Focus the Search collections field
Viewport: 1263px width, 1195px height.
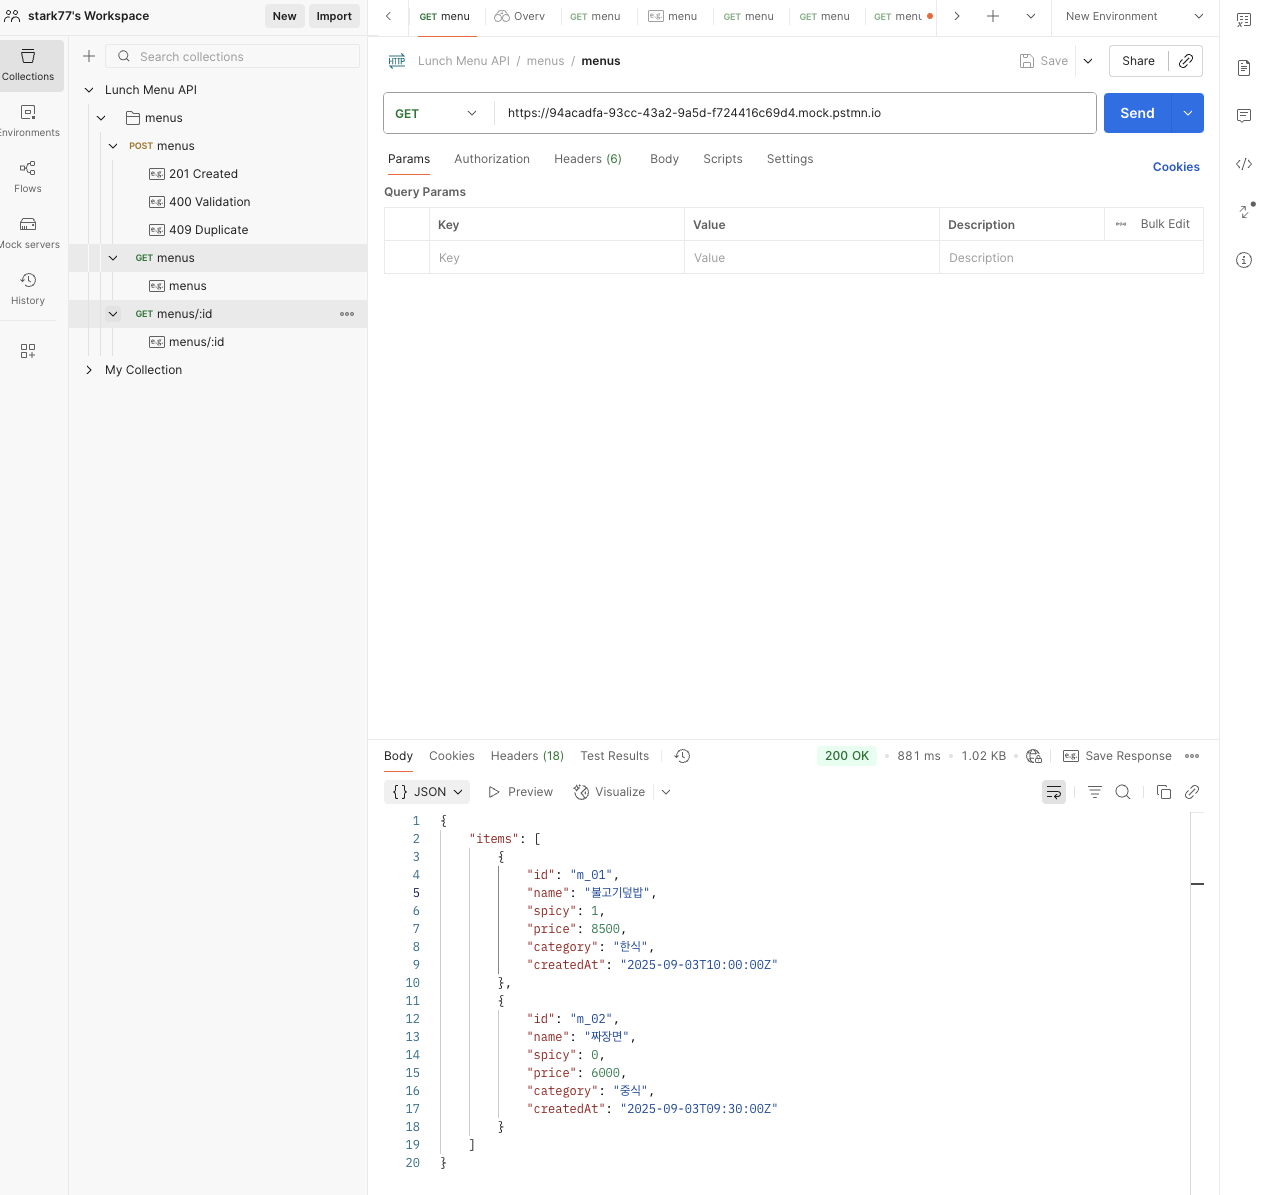[233, 57]
